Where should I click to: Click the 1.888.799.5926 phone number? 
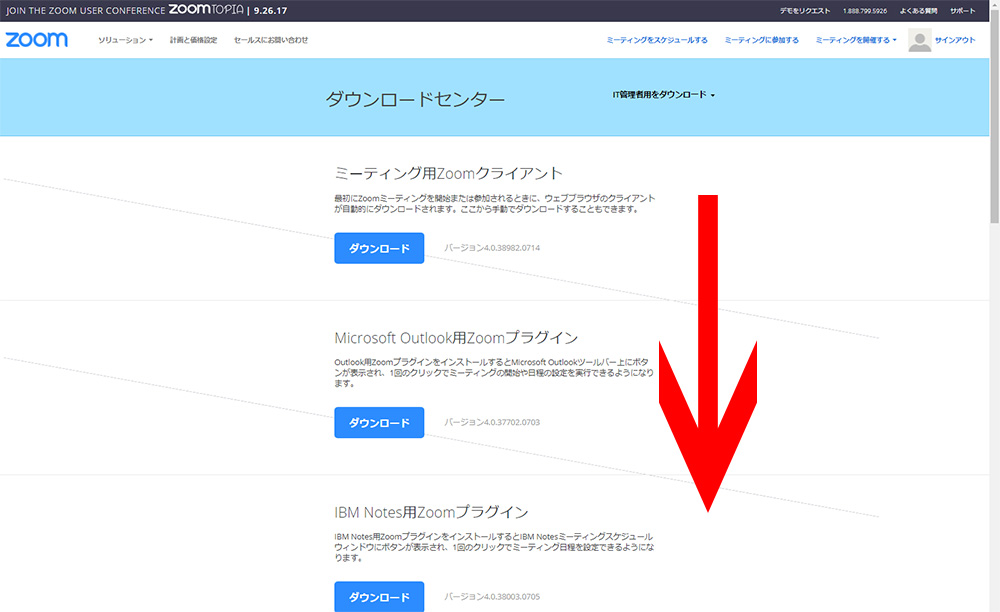click(864, 10)
